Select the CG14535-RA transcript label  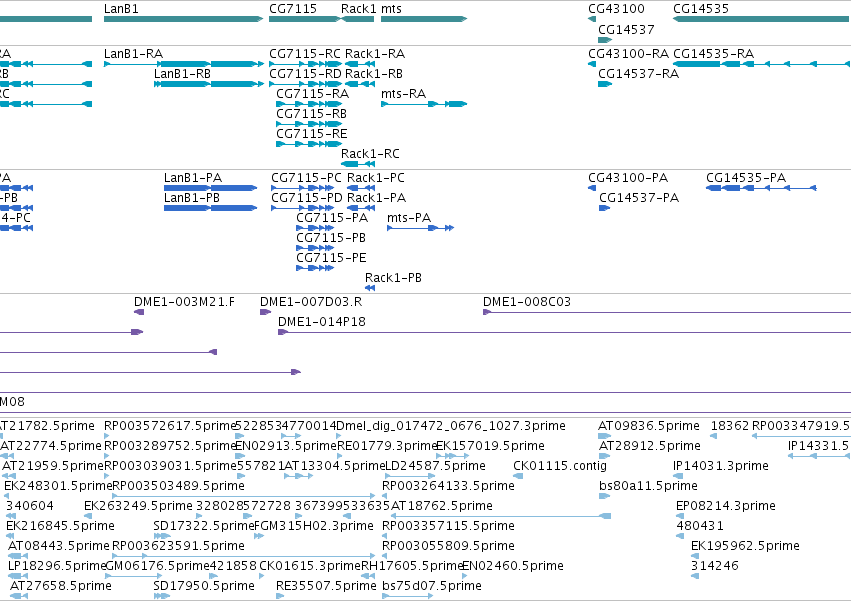click(x=713, y=54)
